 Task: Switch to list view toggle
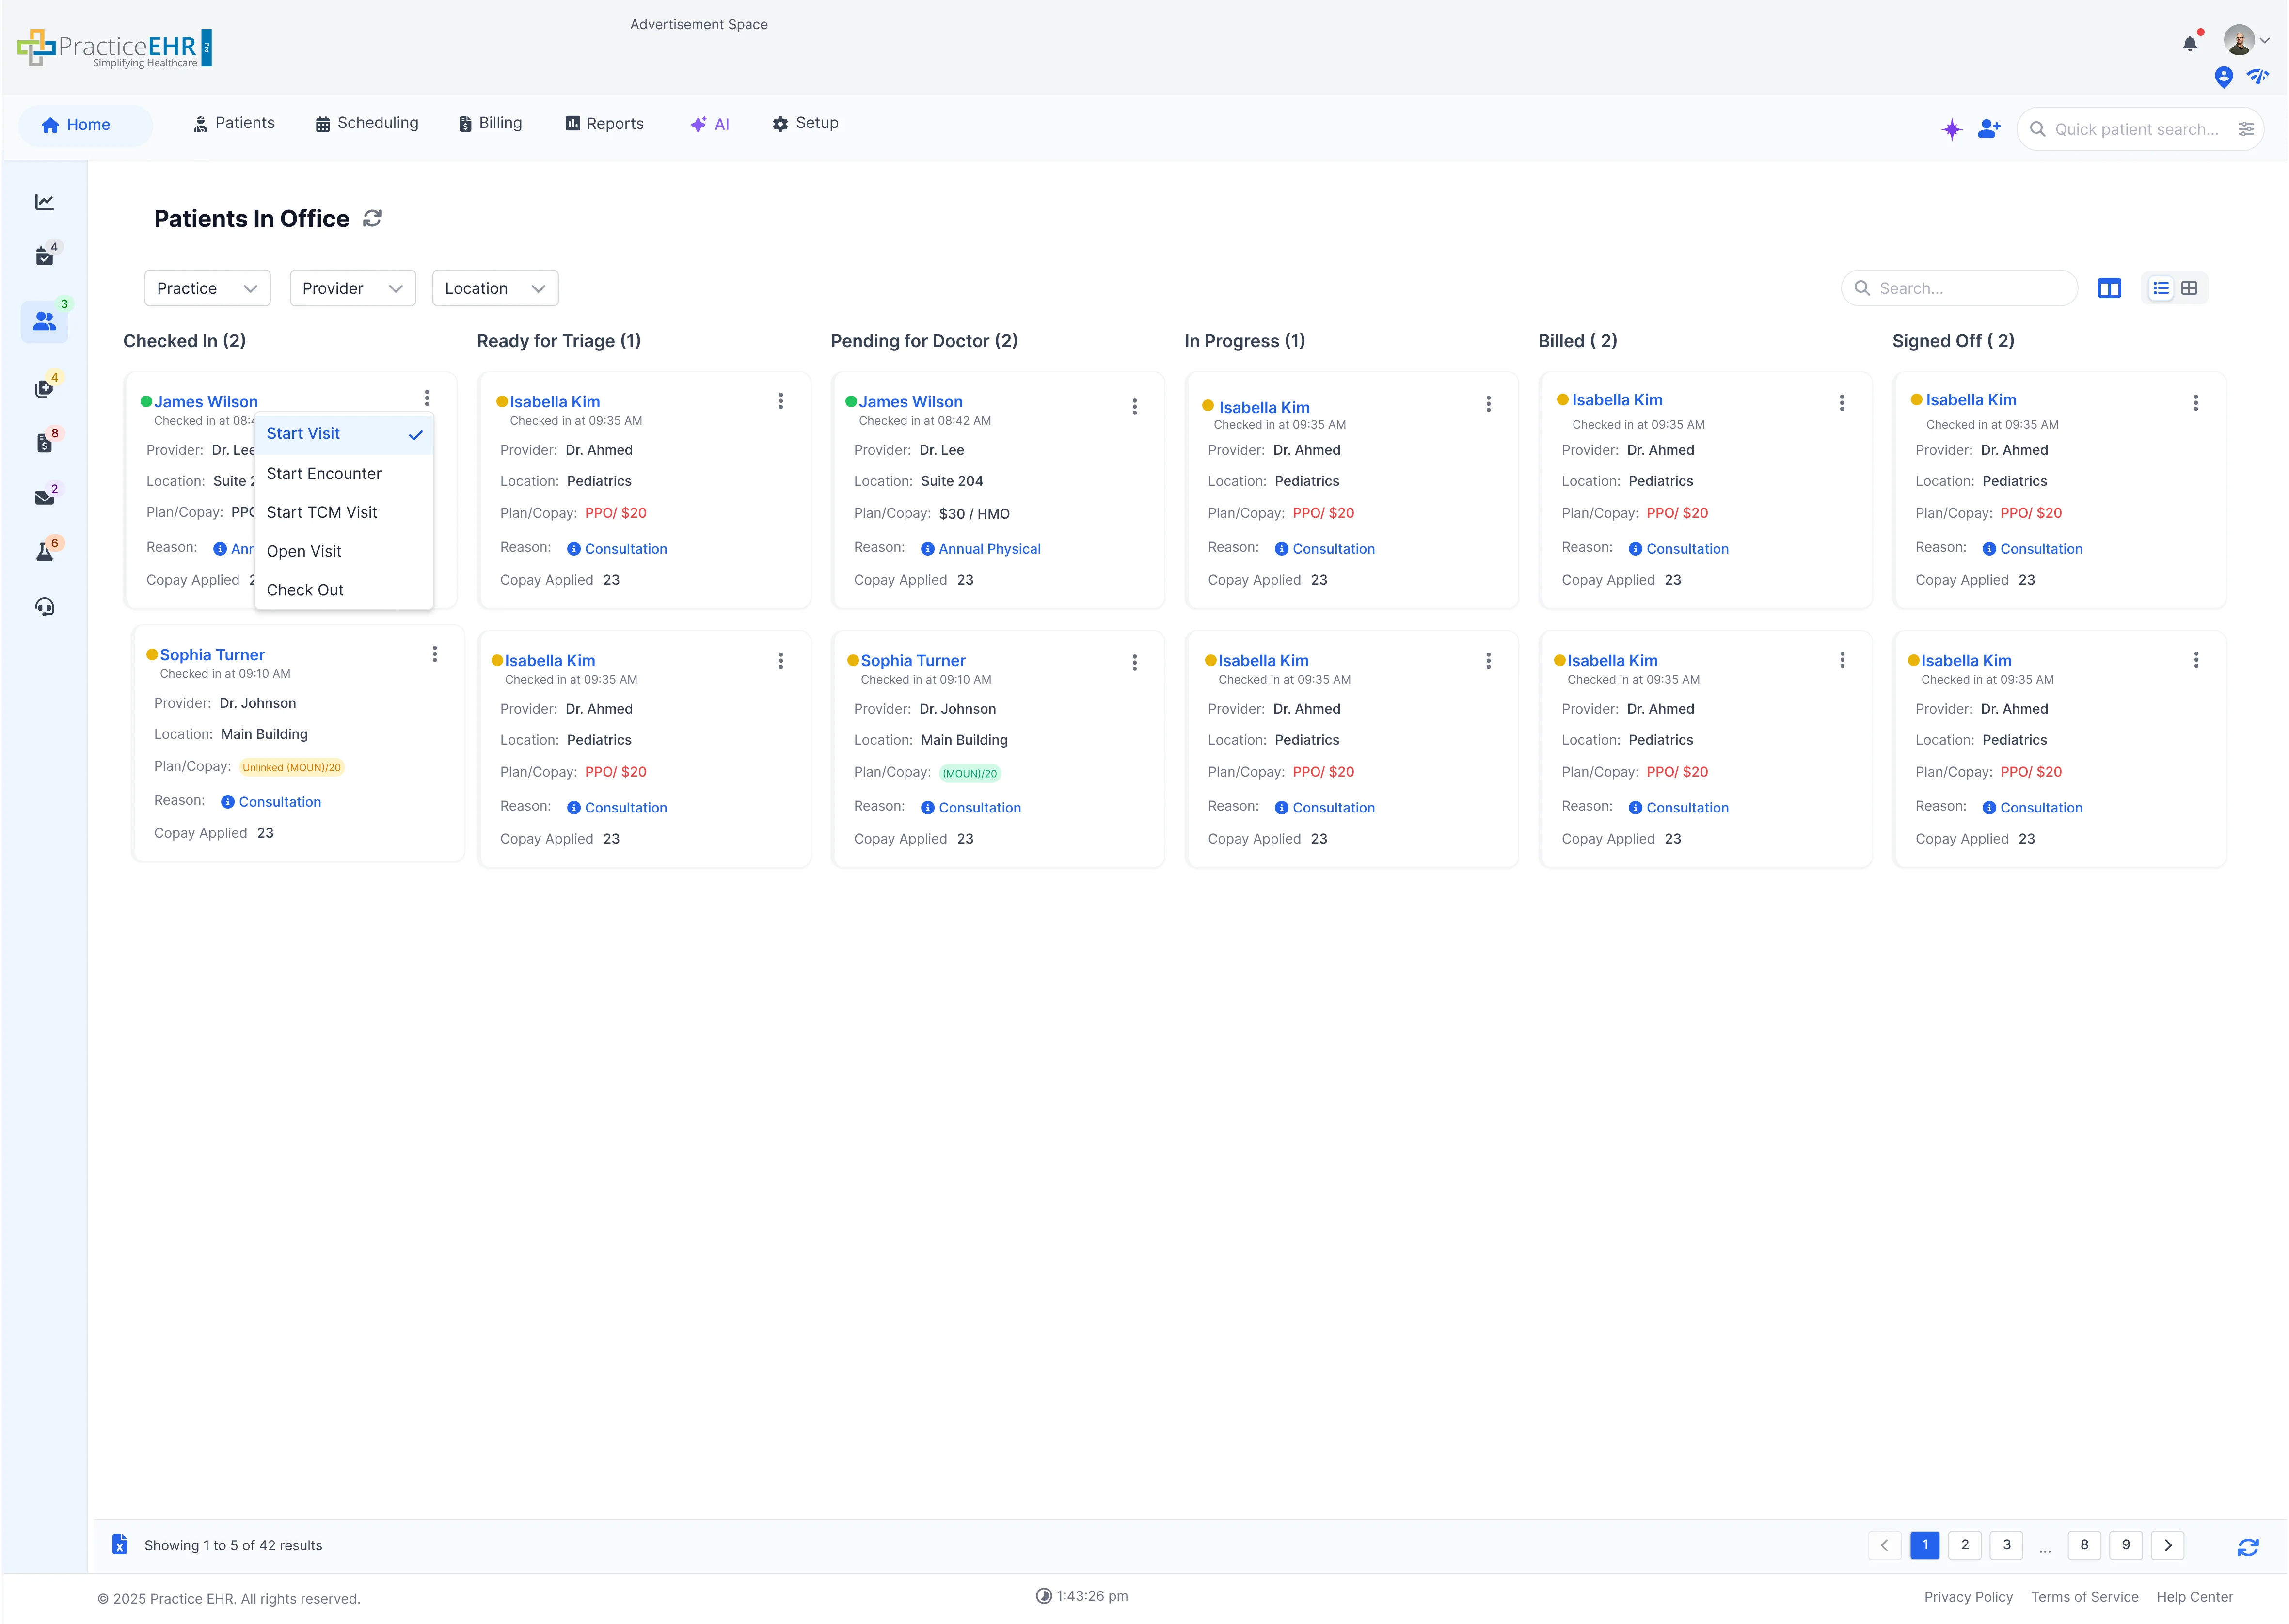2160,288
